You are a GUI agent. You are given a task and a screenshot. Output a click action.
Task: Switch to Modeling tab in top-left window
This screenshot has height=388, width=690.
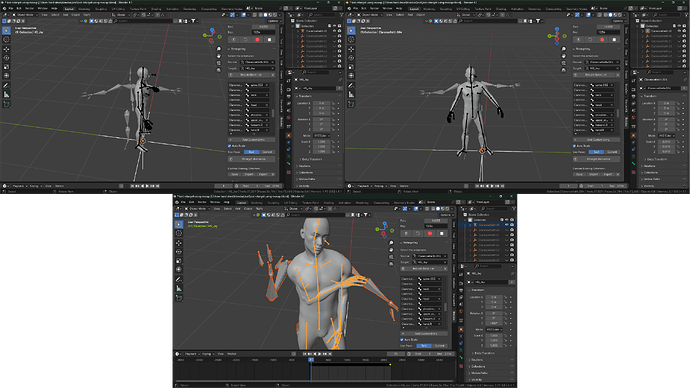pos(84,9)
